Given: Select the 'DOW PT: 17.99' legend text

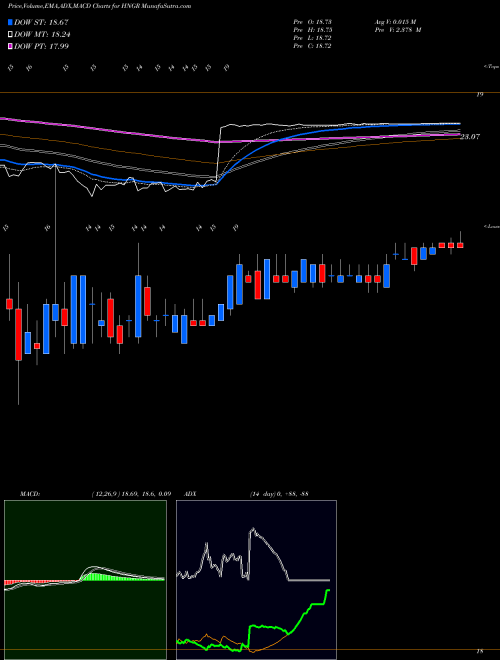Looking at the screenshot, I should 41,46.
